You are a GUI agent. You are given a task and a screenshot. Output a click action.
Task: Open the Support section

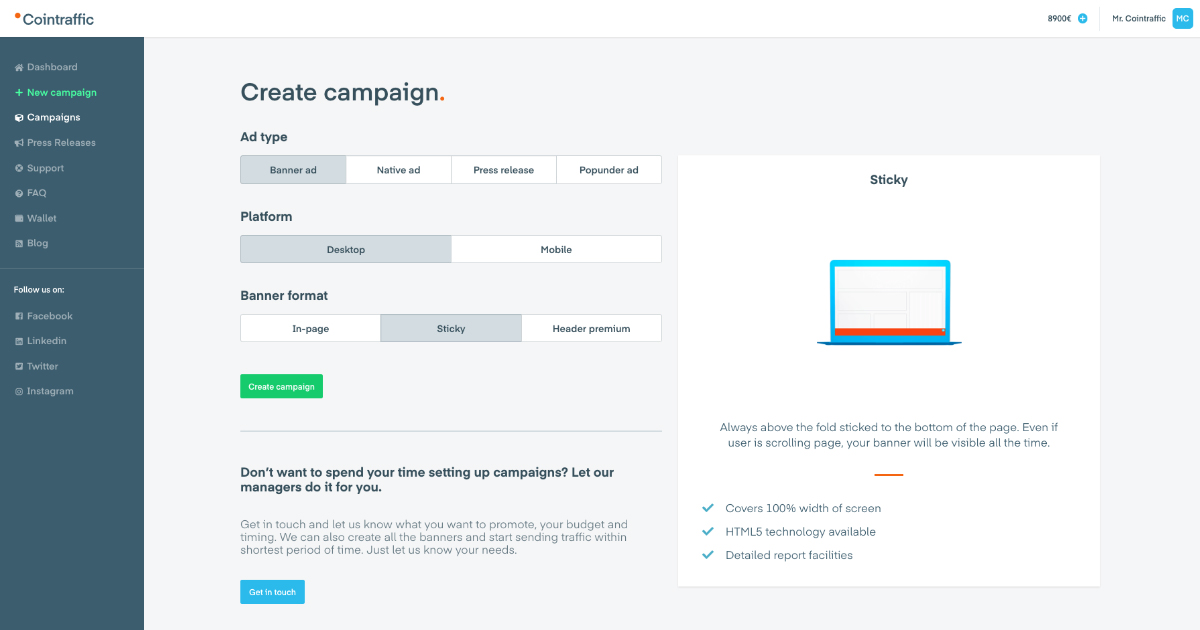[45, 167]
